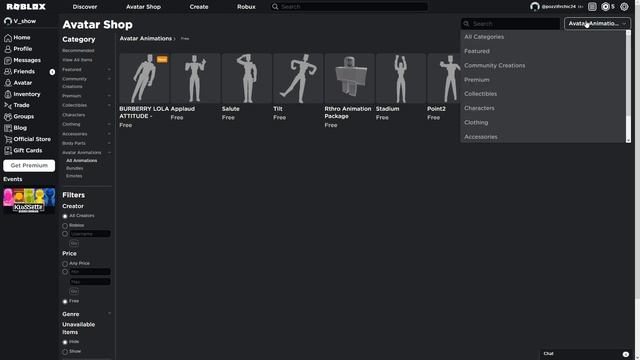The image size is (640, 360).
Task: Click the Get Premium button
Action: point(29,166)
